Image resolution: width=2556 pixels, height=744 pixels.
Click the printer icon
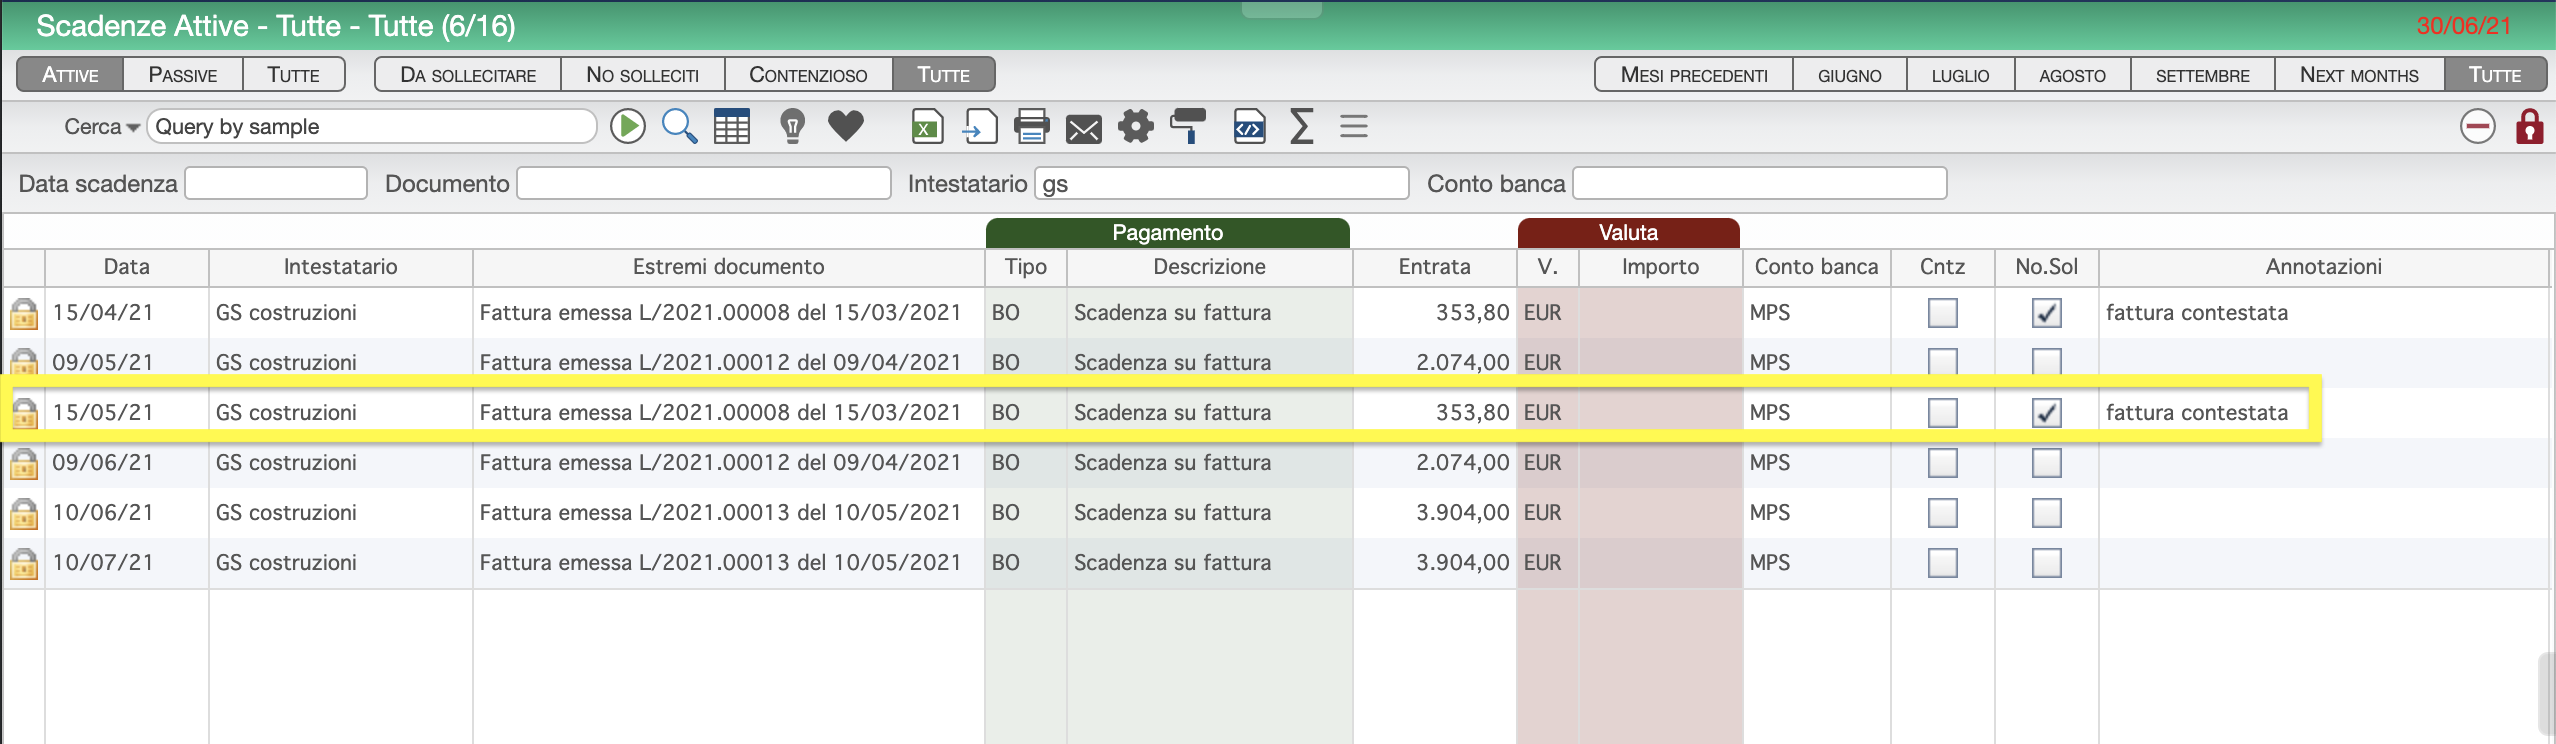click(1031, 127)
